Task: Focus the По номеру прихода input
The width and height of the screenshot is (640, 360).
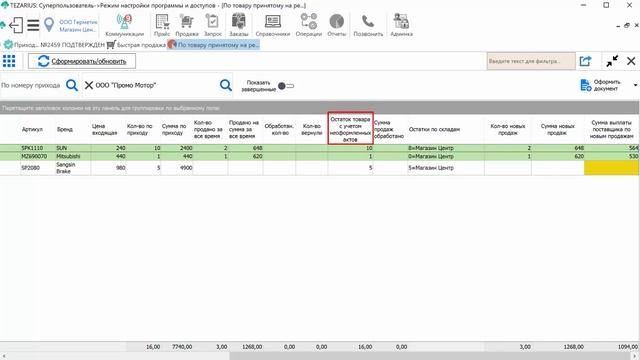Action: [32, 85]
